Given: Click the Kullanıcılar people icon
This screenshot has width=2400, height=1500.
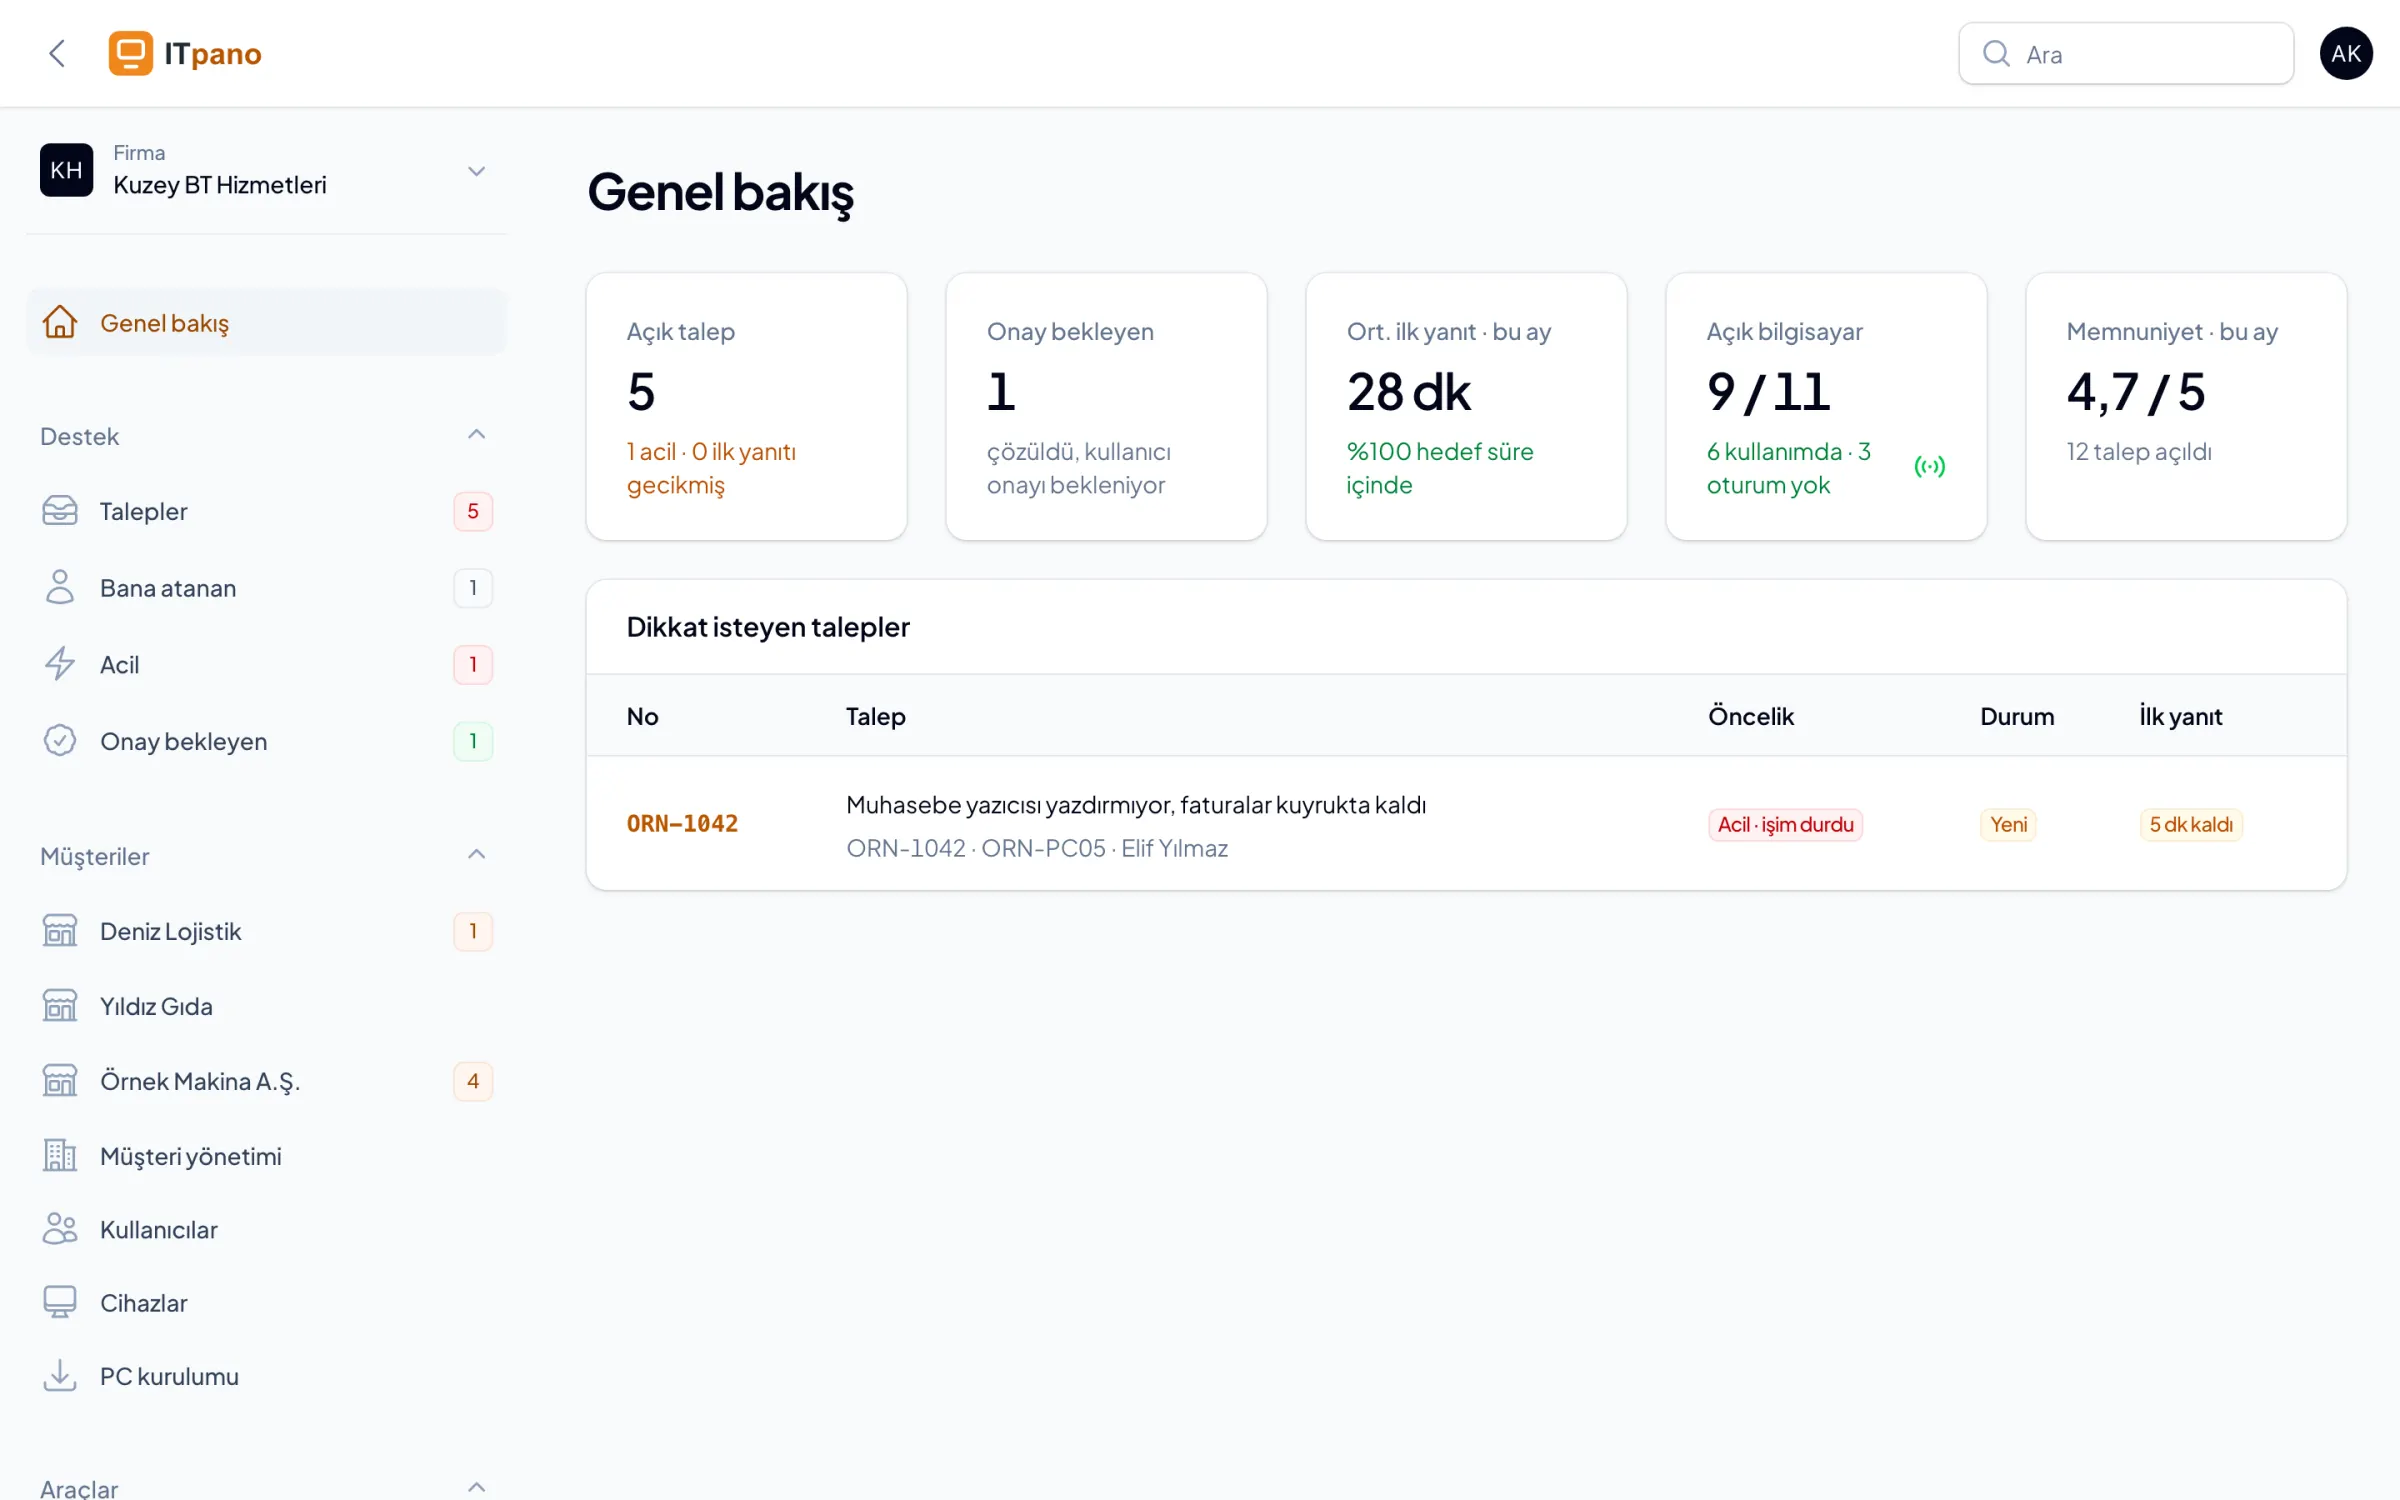Looking at the screenshot, I should click(x=60, y=1229).
